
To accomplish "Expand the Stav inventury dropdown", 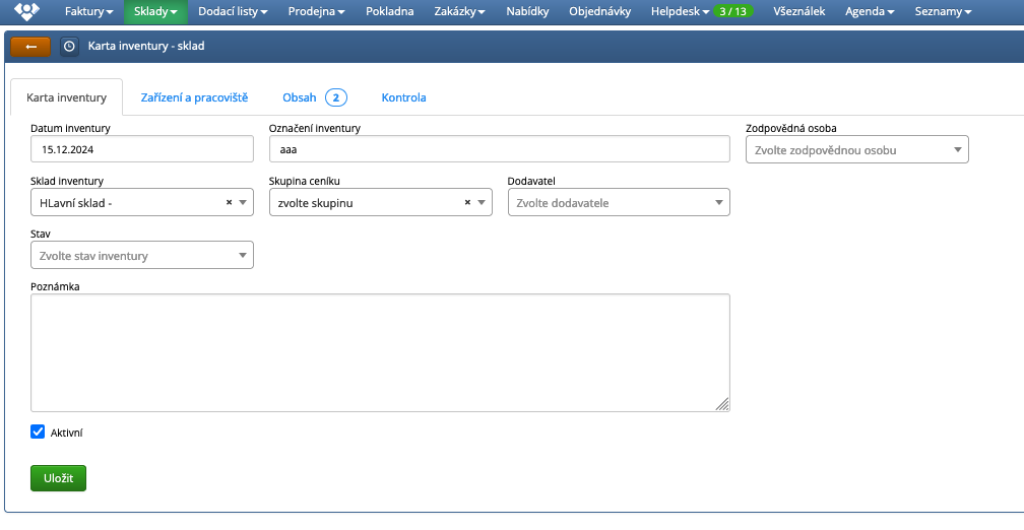I will point(141,256).
